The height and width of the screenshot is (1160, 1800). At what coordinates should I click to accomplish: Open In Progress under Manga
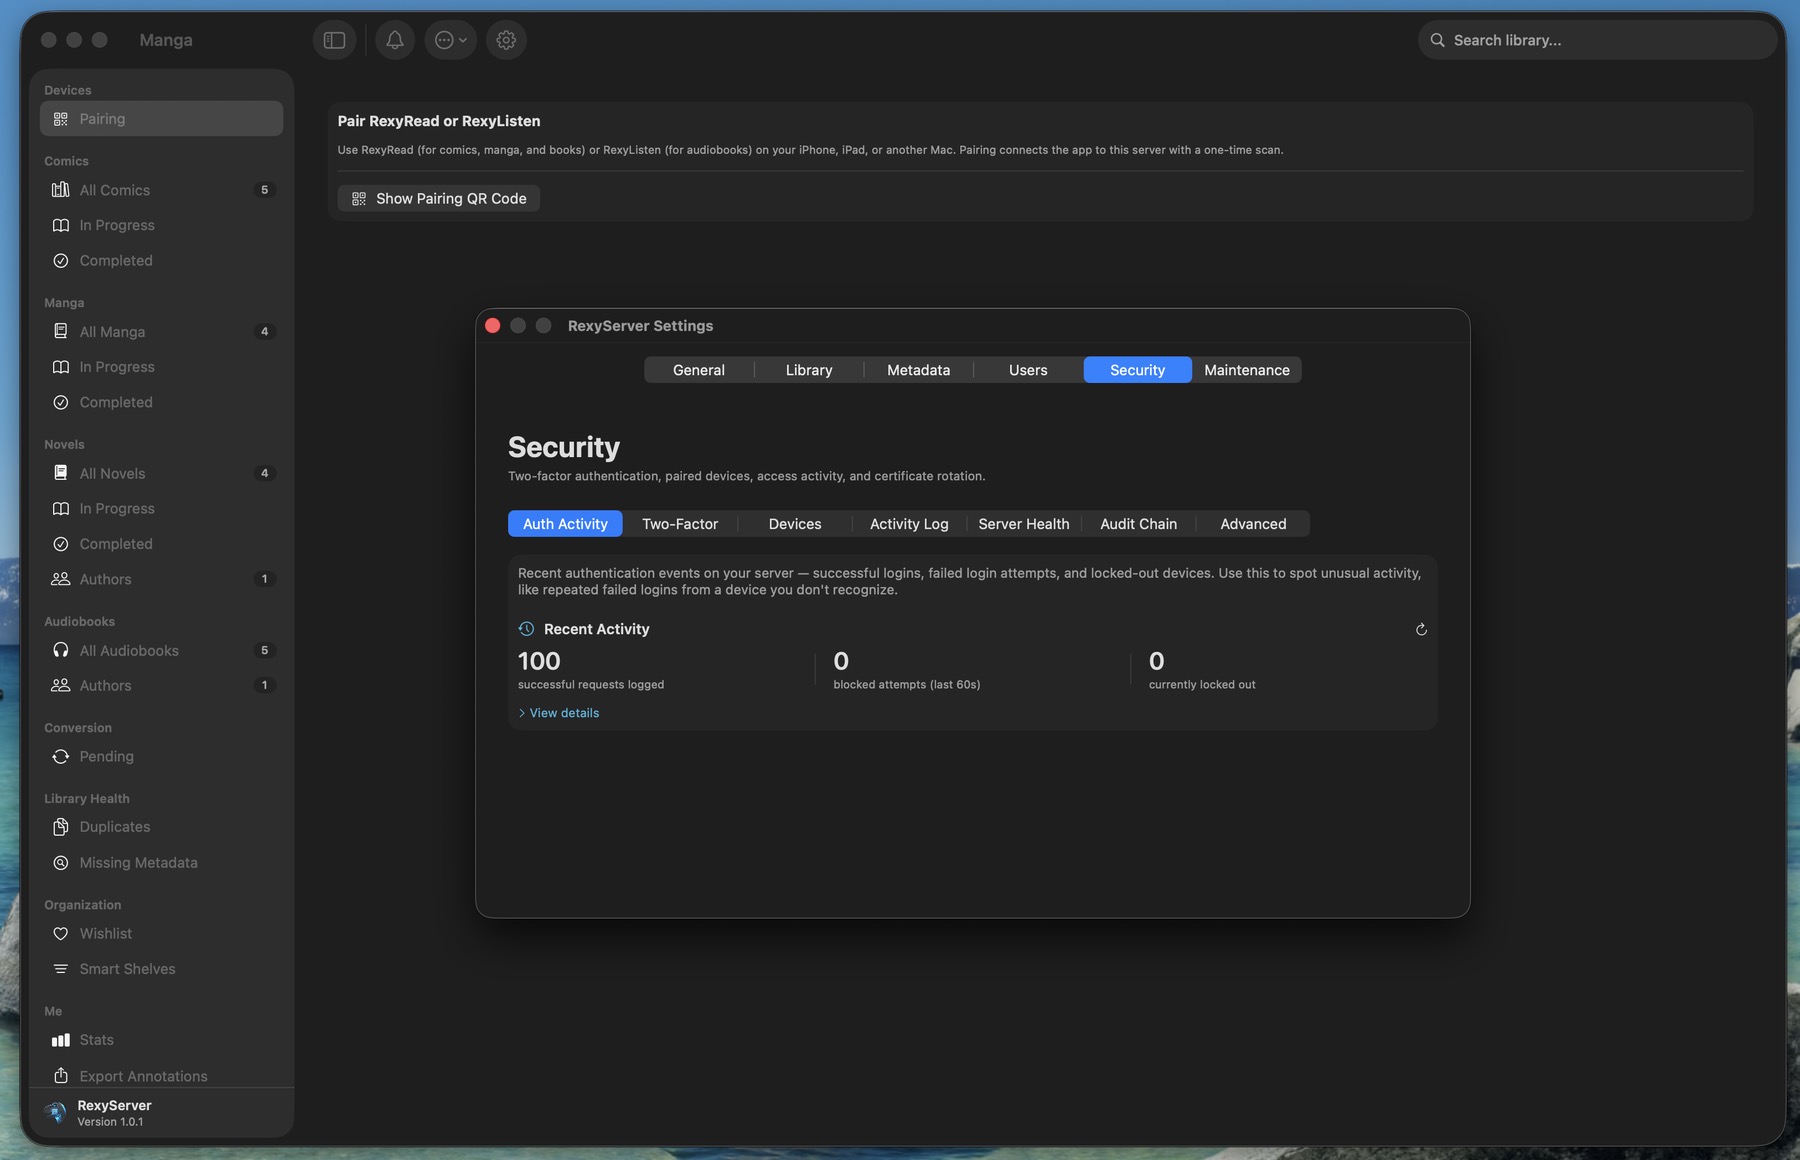coord(161,367)
